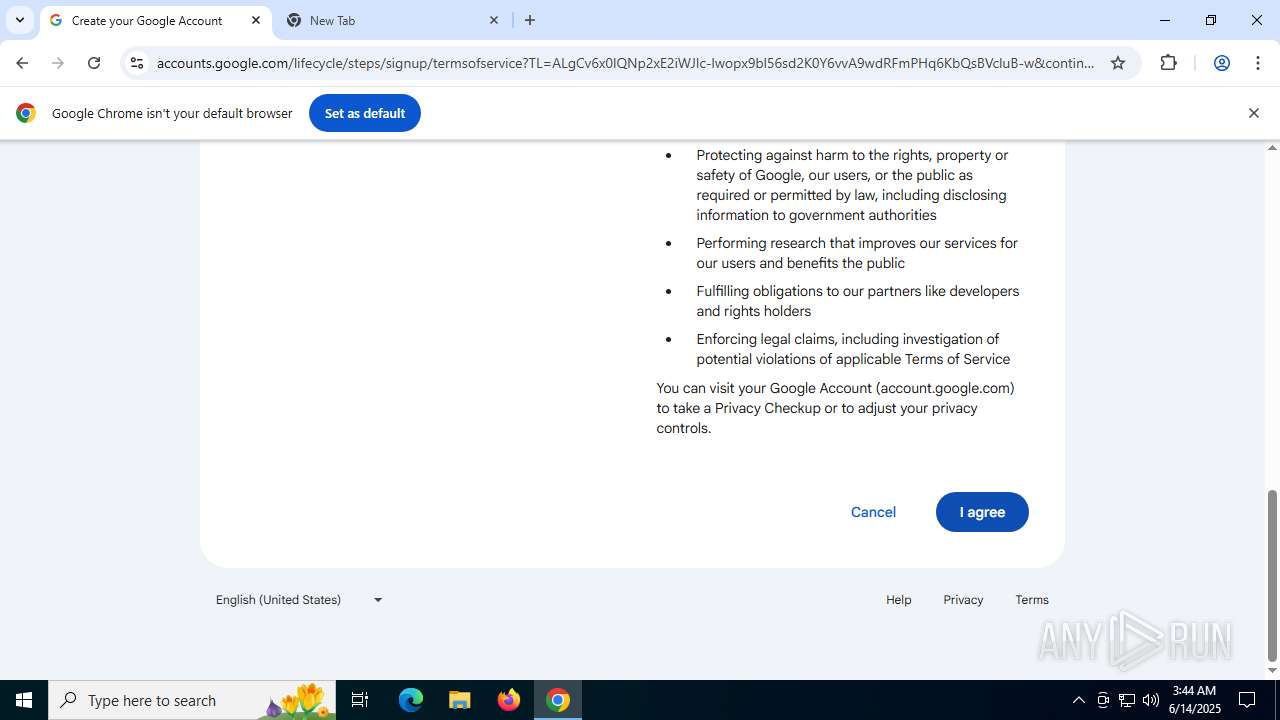Open Task View on the taskbar
This screenshot has height=720, width=1280.
(360, 700)
